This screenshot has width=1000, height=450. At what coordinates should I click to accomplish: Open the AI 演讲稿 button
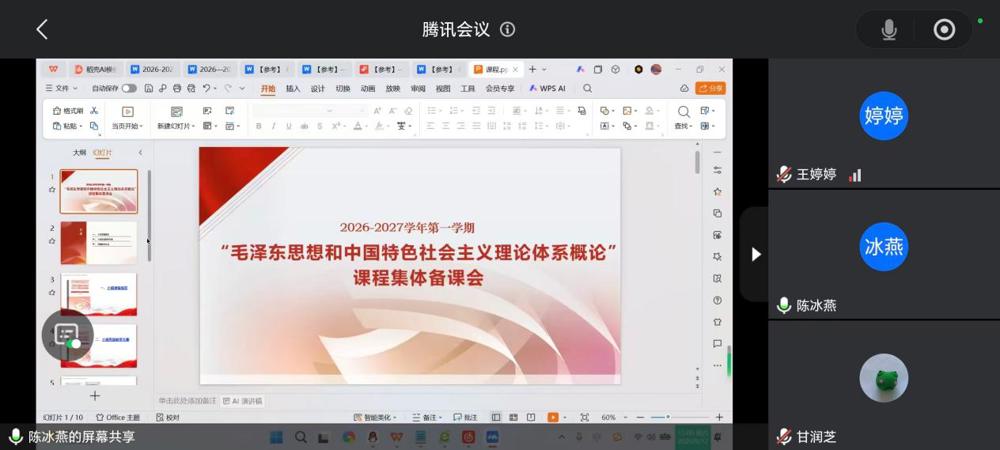pyautogui.click(x=242, y=401)
